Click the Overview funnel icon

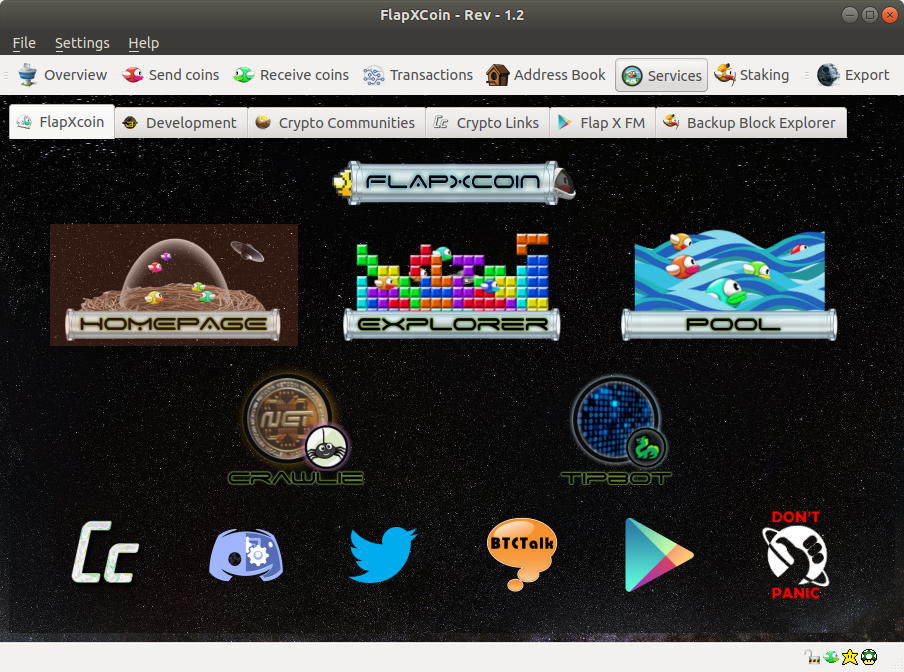click(x=27, y=75)
